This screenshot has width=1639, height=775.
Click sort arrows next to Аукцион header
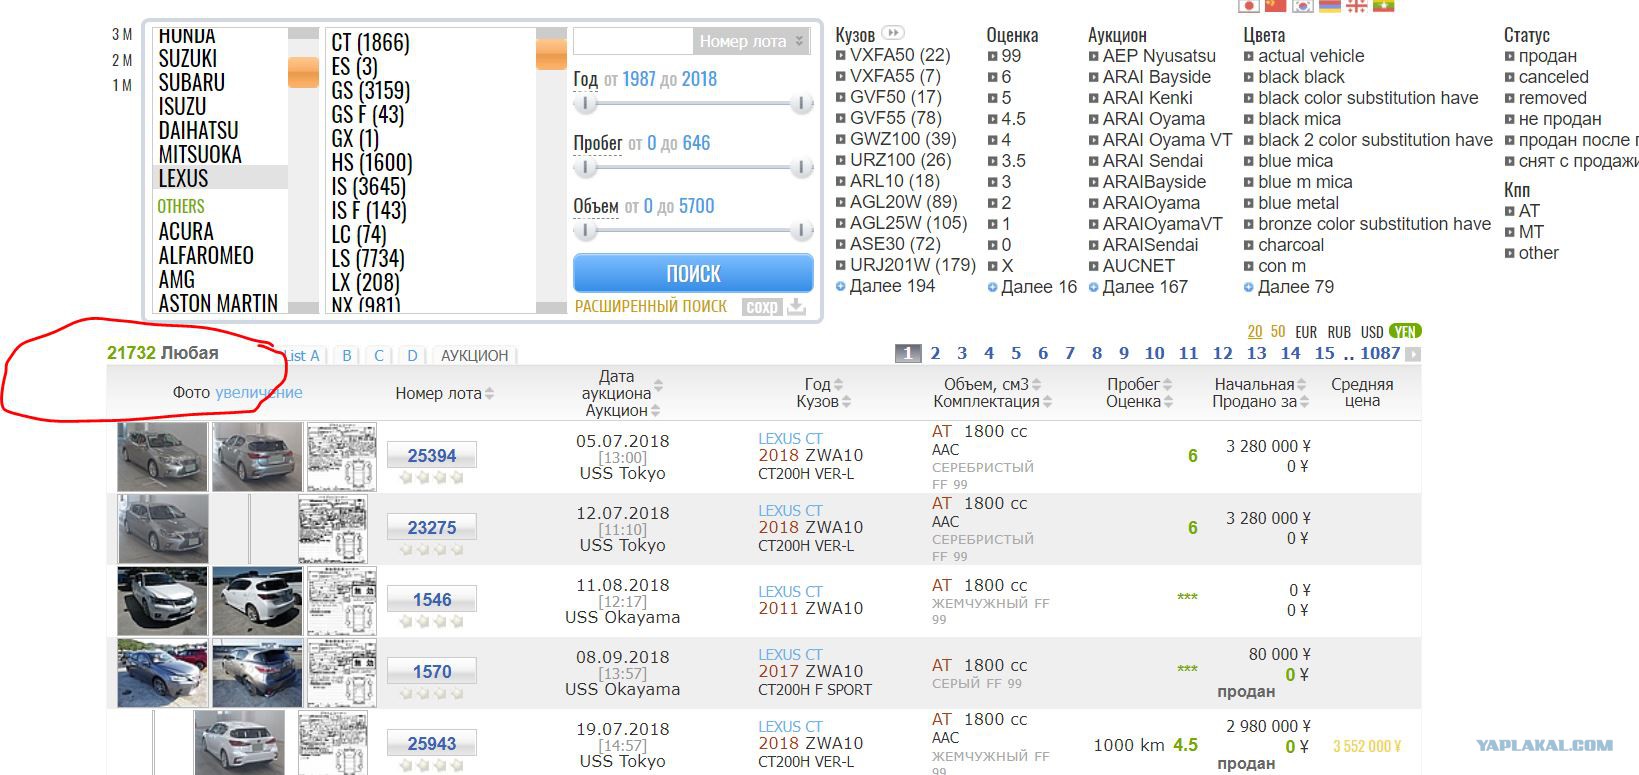(x=655, y=411)
